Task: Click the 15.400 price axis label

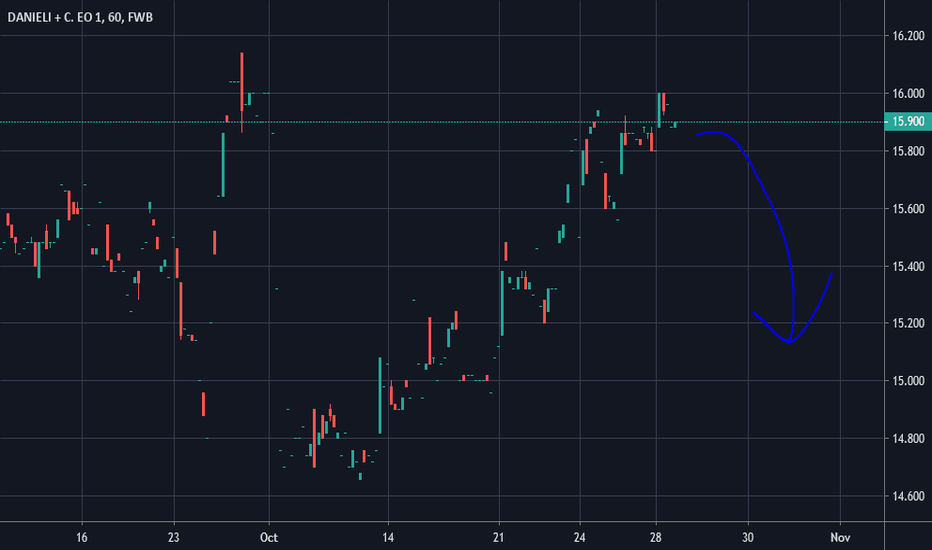Action: coord(908,266)
